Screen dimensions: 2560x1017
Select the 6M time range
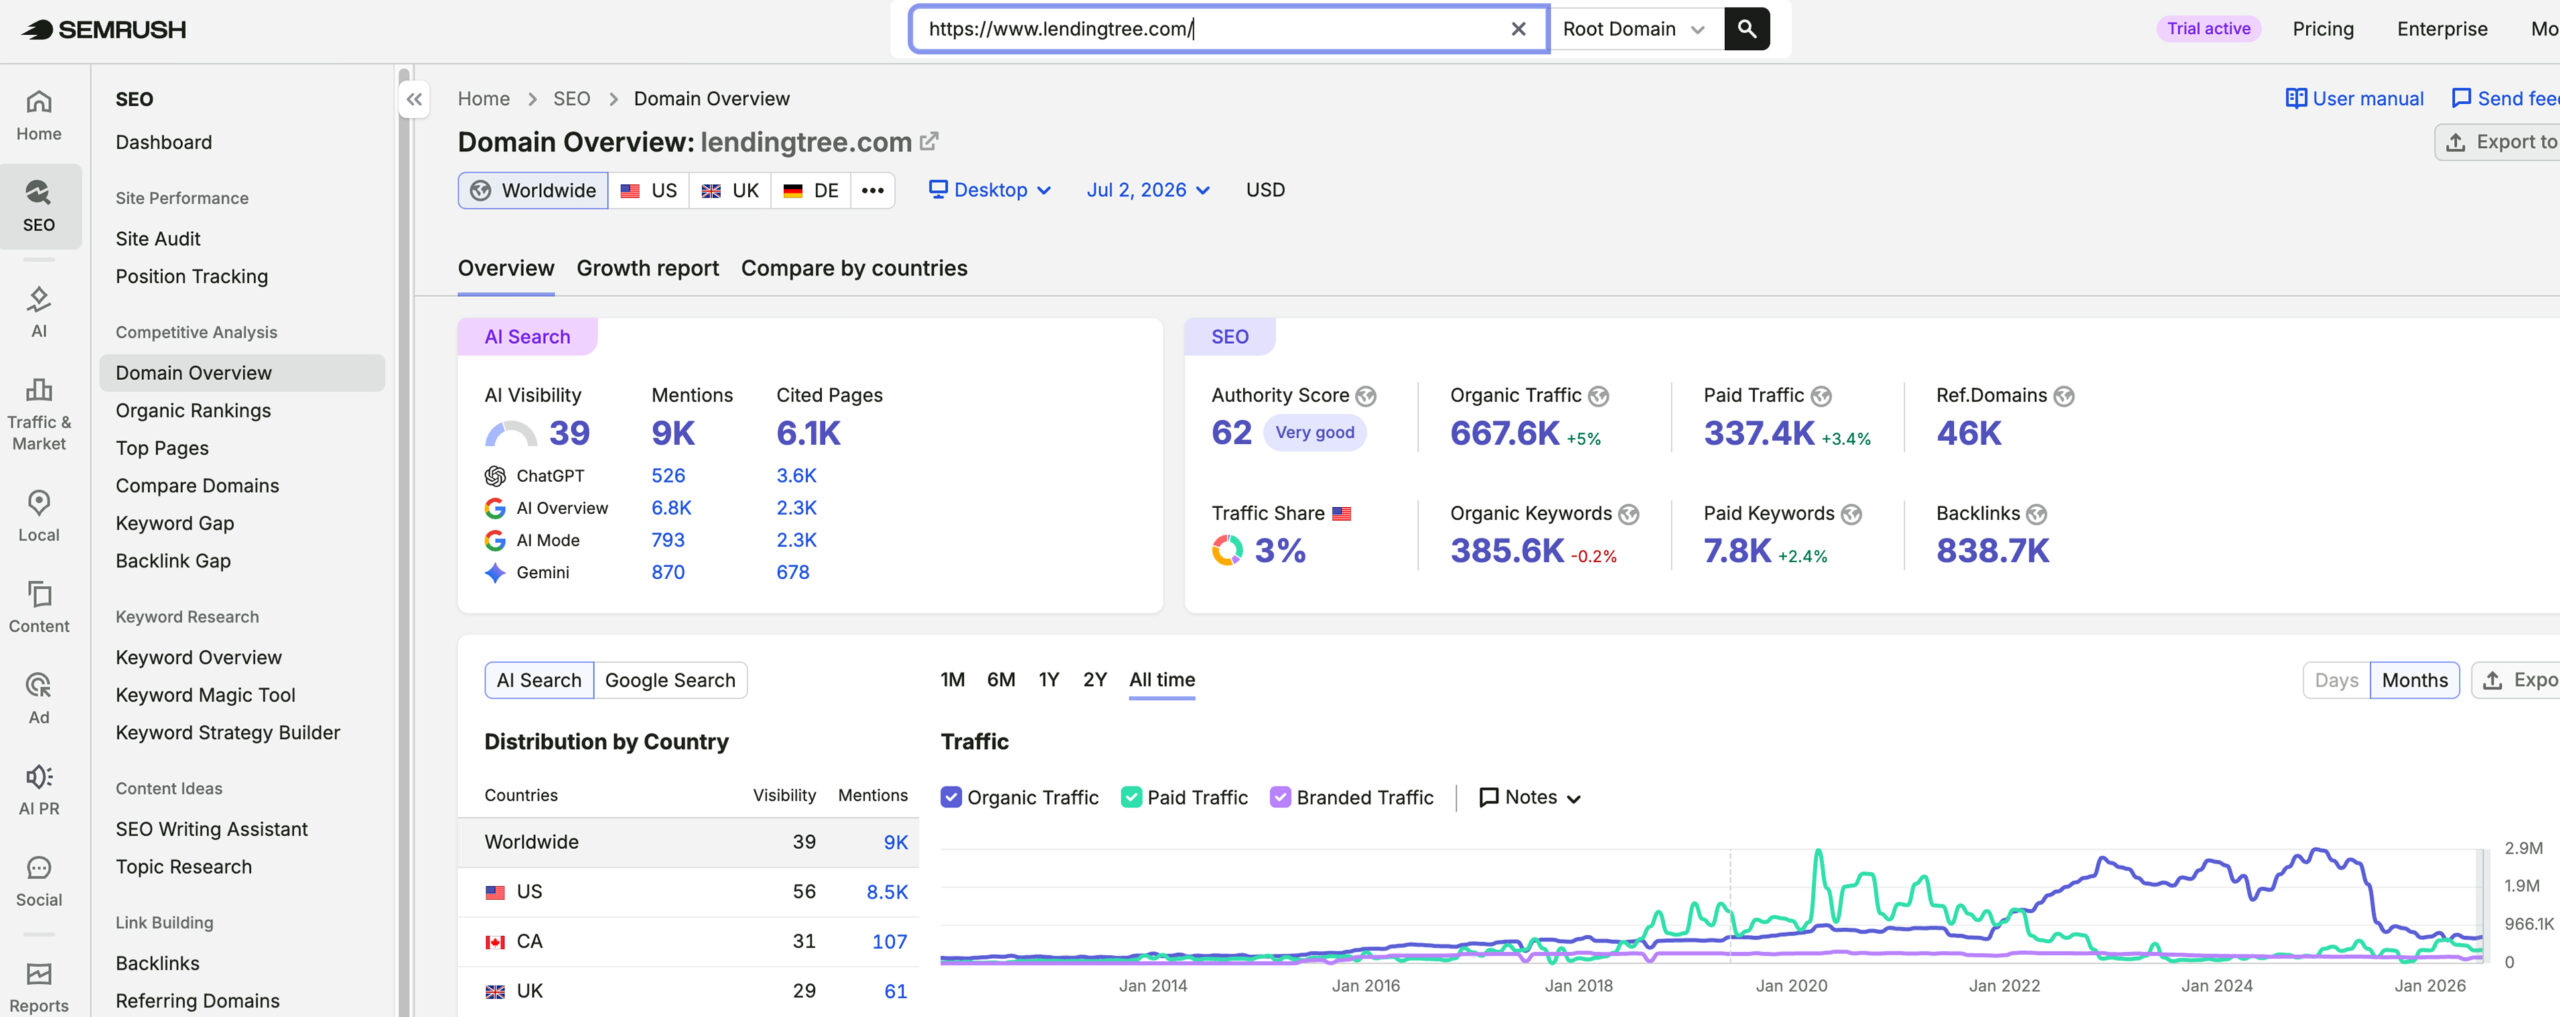1001,680
